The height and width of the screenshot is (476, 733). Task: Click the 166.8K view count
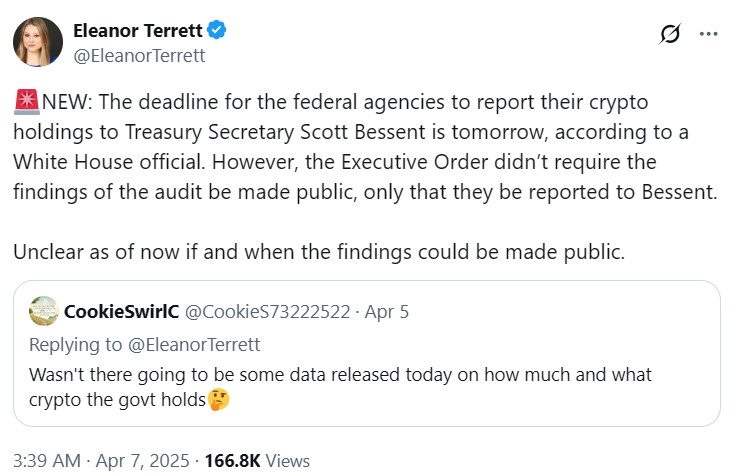point(232,461)
